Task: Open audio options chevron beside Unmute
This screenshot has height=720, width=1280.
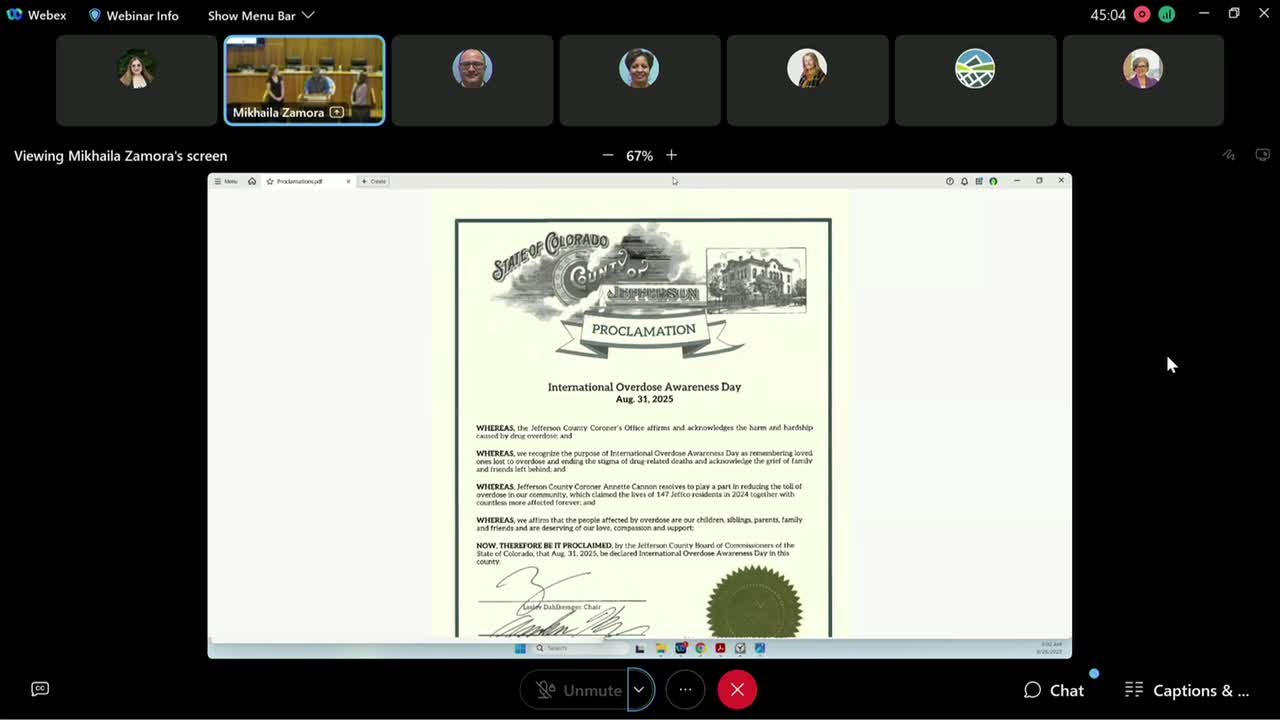Action: click(x=638, y=690)
